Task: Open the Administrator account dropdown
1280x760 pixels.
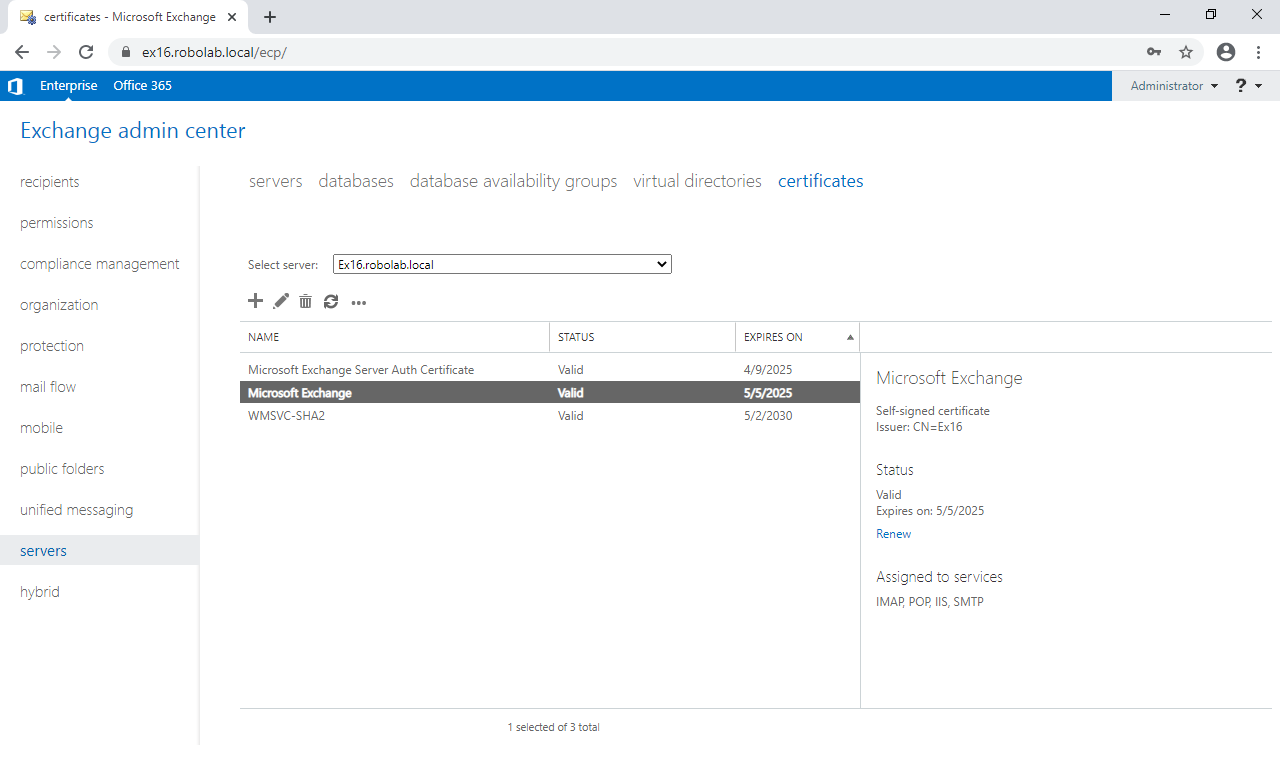Action: point(1172,85)
